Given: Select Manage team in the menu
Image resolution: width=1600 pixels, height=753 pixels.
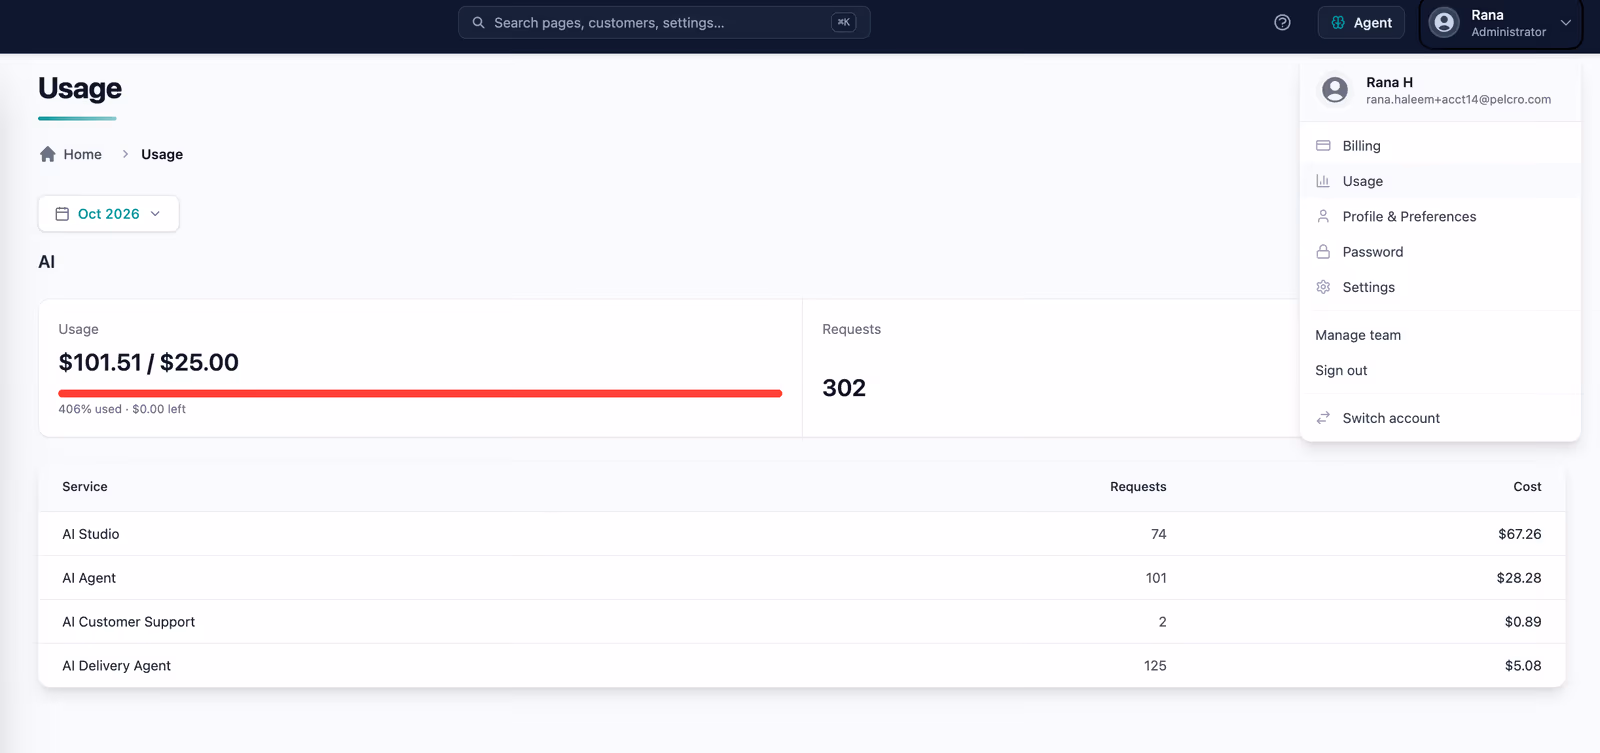Looking at the screenshot, I should coord(1440,335).
